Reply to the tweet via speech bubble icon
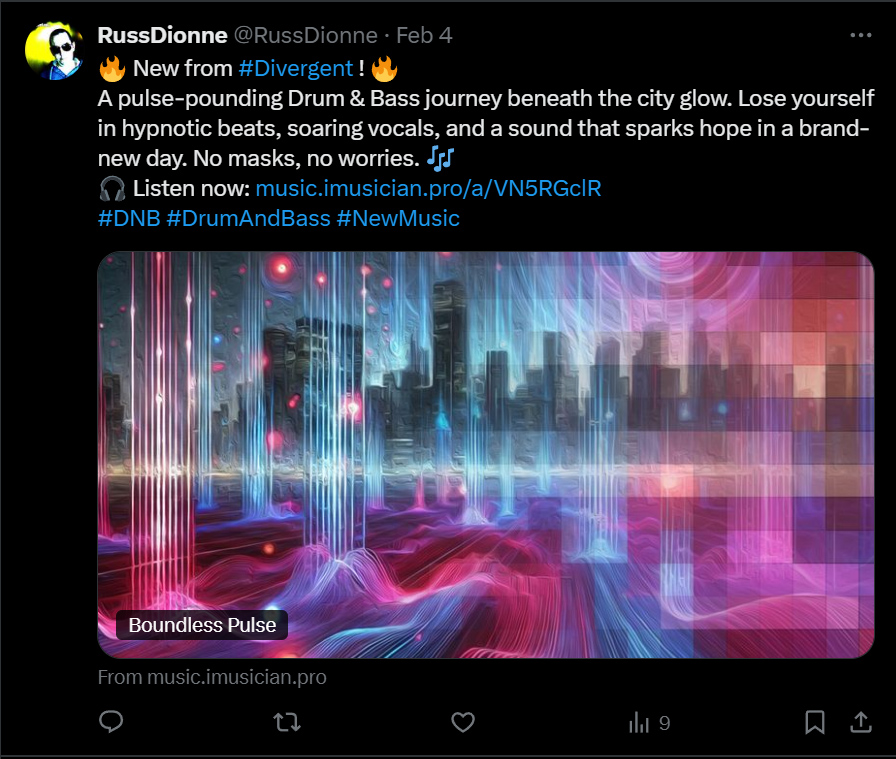Screen dimensions: 896x759 (x=111, y=722)
